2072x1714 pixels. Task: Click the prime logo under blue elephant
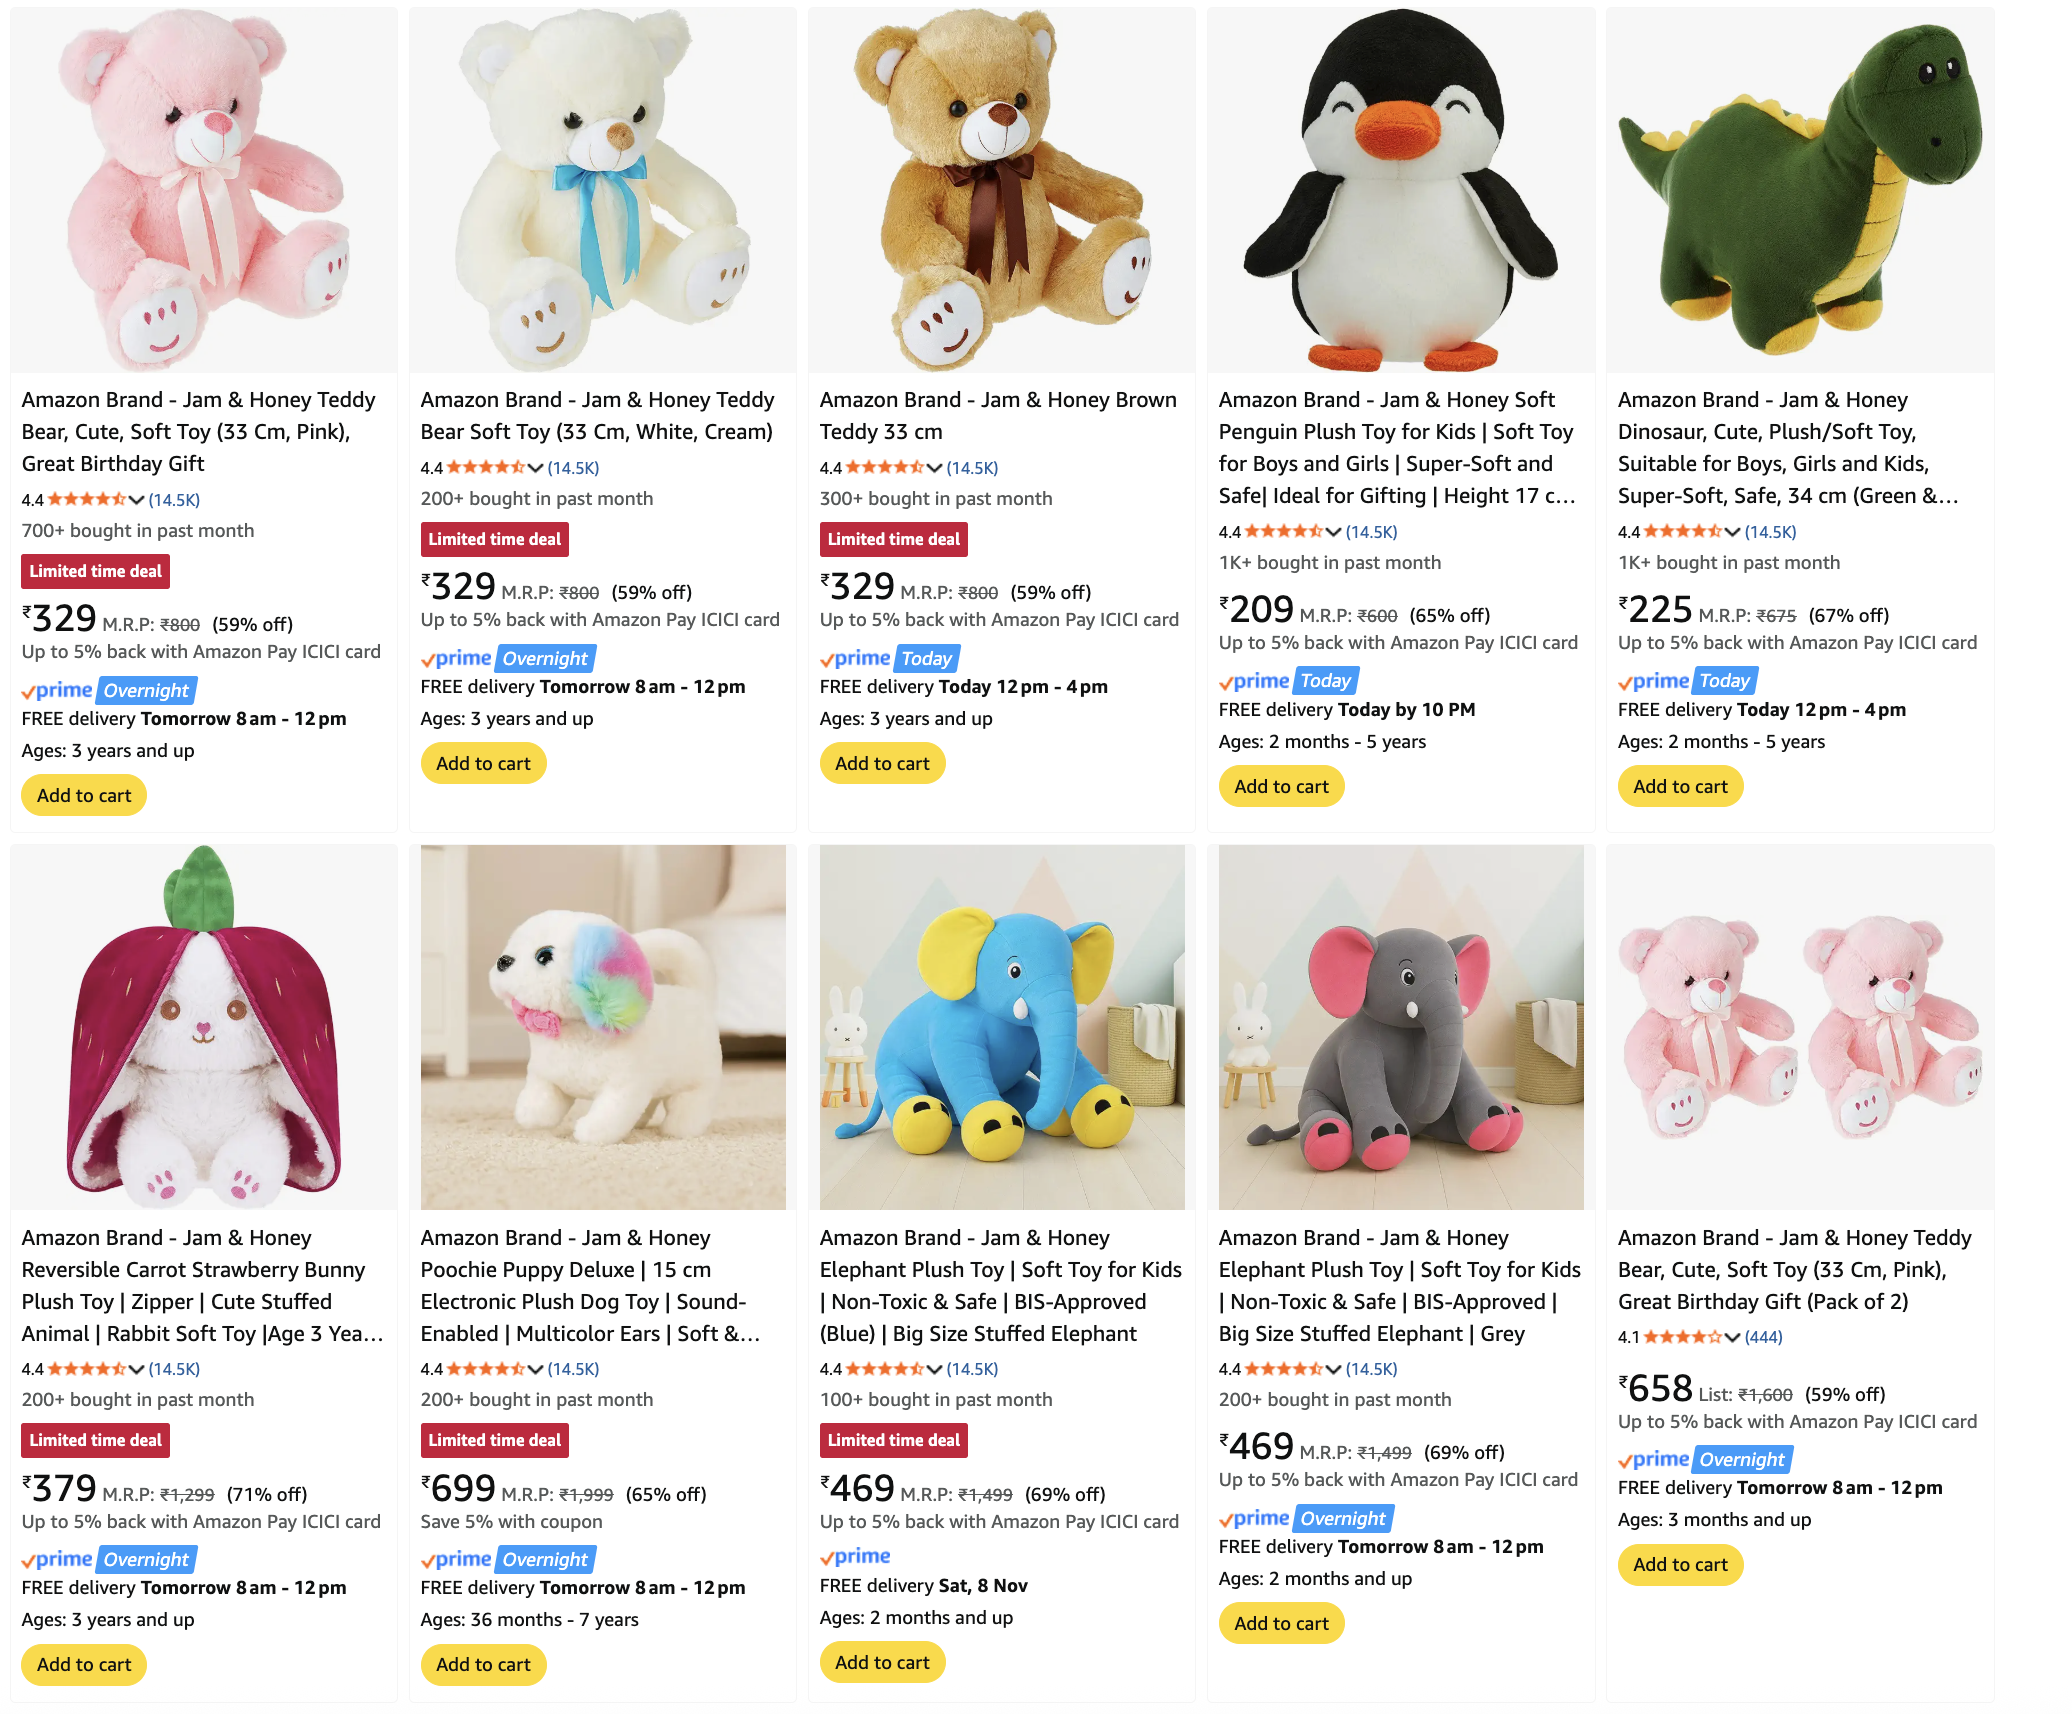(x=855, y=1557)
